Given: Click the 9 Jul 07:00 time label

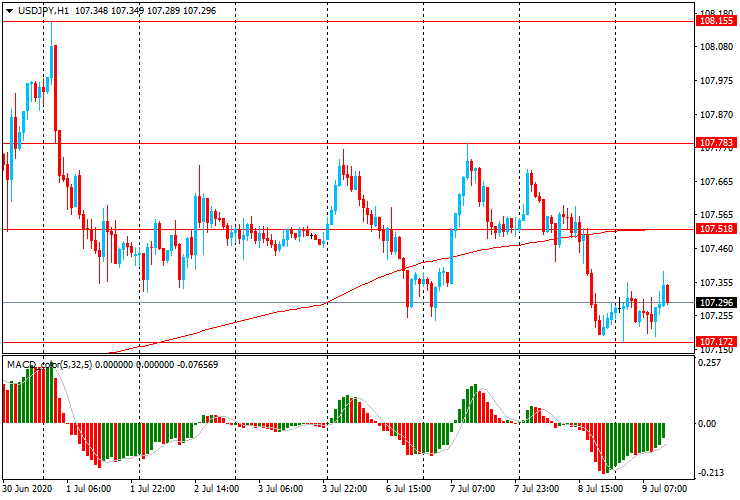Looking at the screenshot, I should 665,490.
